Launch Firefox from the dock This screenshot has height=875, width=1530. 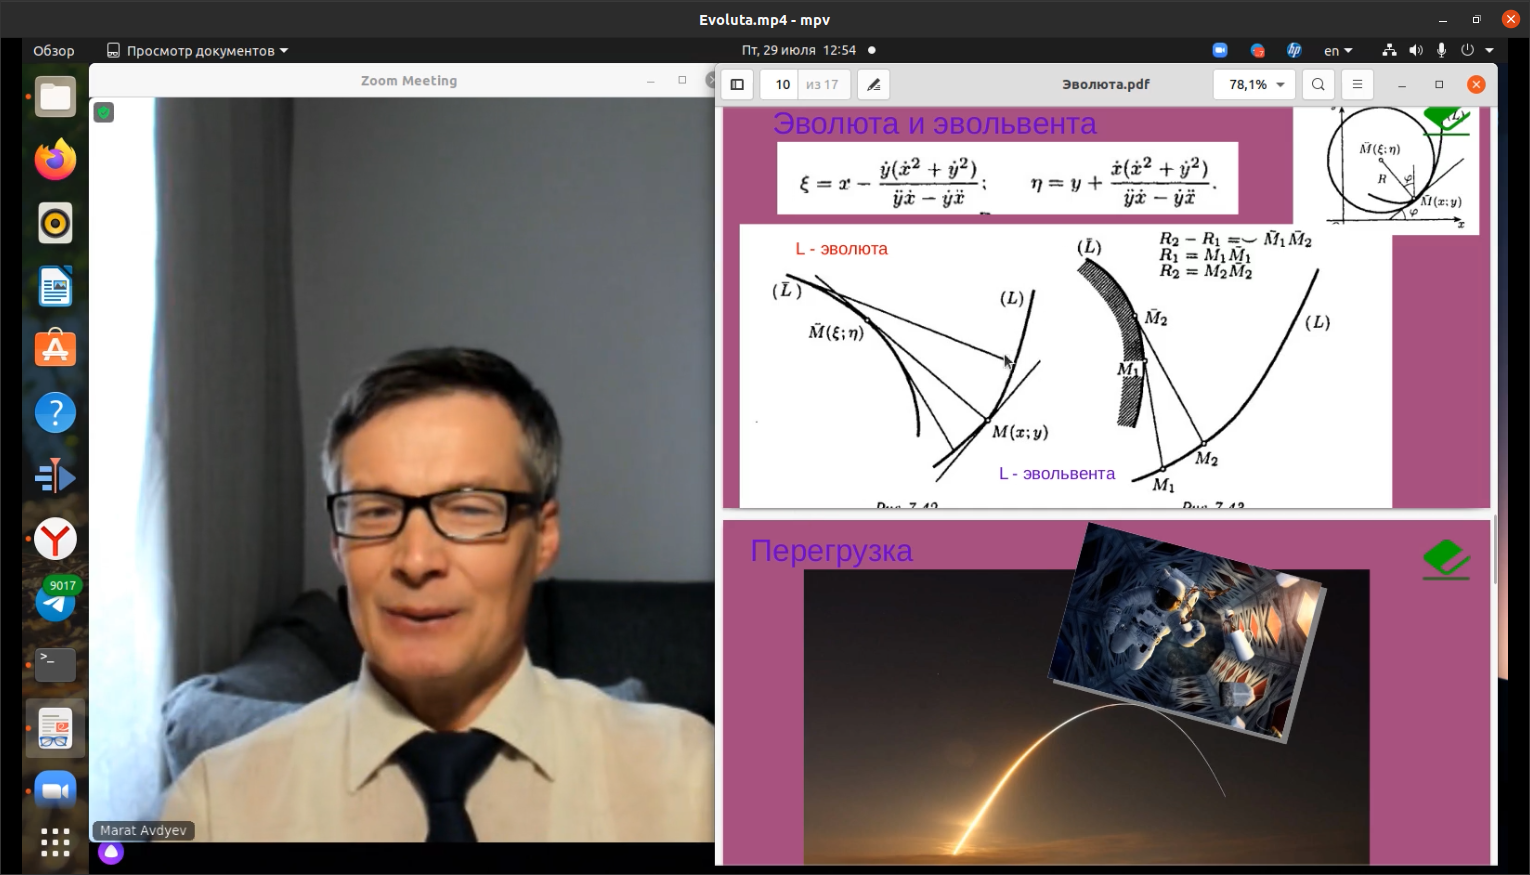[55, 160]
